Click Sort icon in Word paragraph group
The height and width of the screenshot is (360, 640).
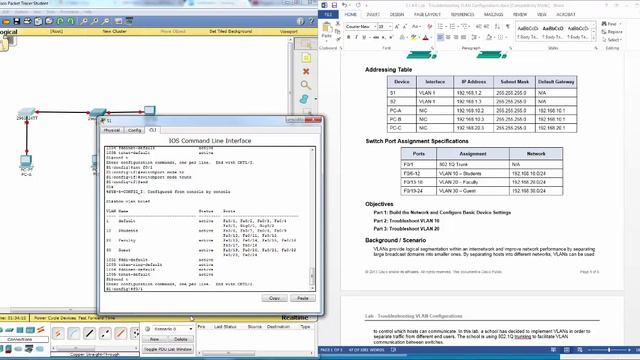[x=497, y=27]
